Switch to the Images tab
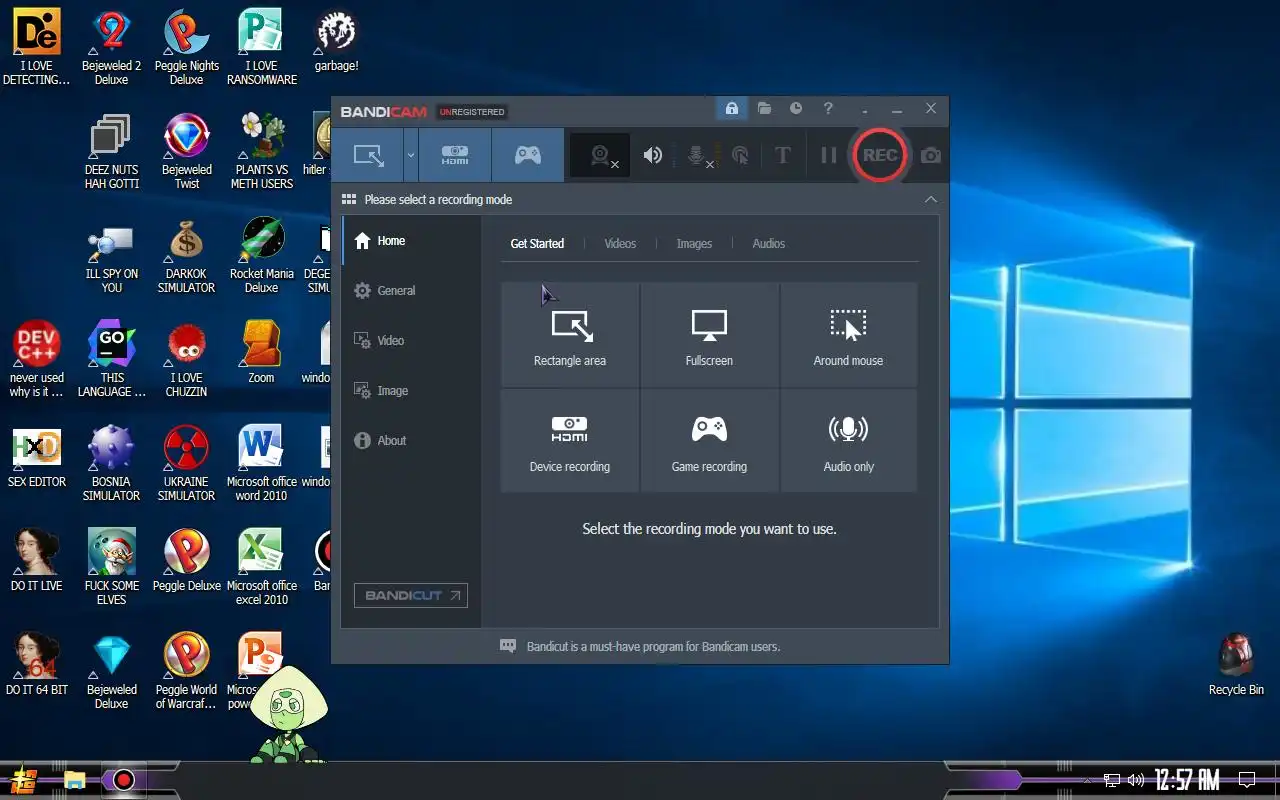Image resolution: width=1280 pixels, height=800 pixels. (694, 243)
